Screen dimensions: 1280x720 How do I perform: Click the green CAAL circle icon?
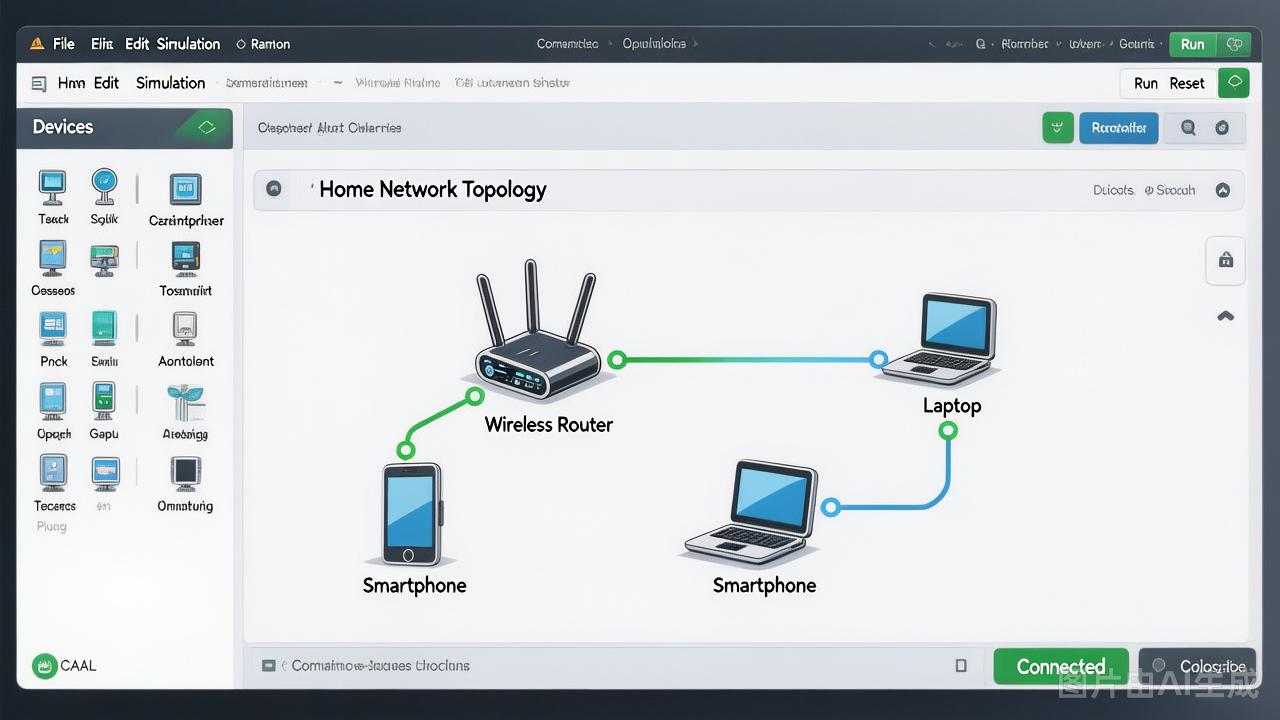[x=44, y=666]
